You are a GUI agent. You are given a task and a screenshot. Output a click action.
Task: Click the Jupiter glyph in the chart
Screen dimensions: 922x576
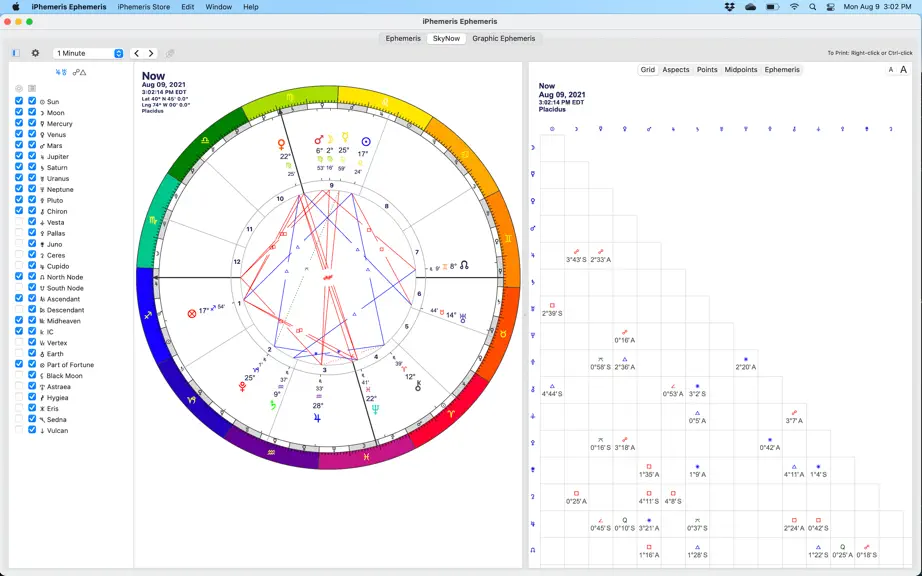click(318, 418)
